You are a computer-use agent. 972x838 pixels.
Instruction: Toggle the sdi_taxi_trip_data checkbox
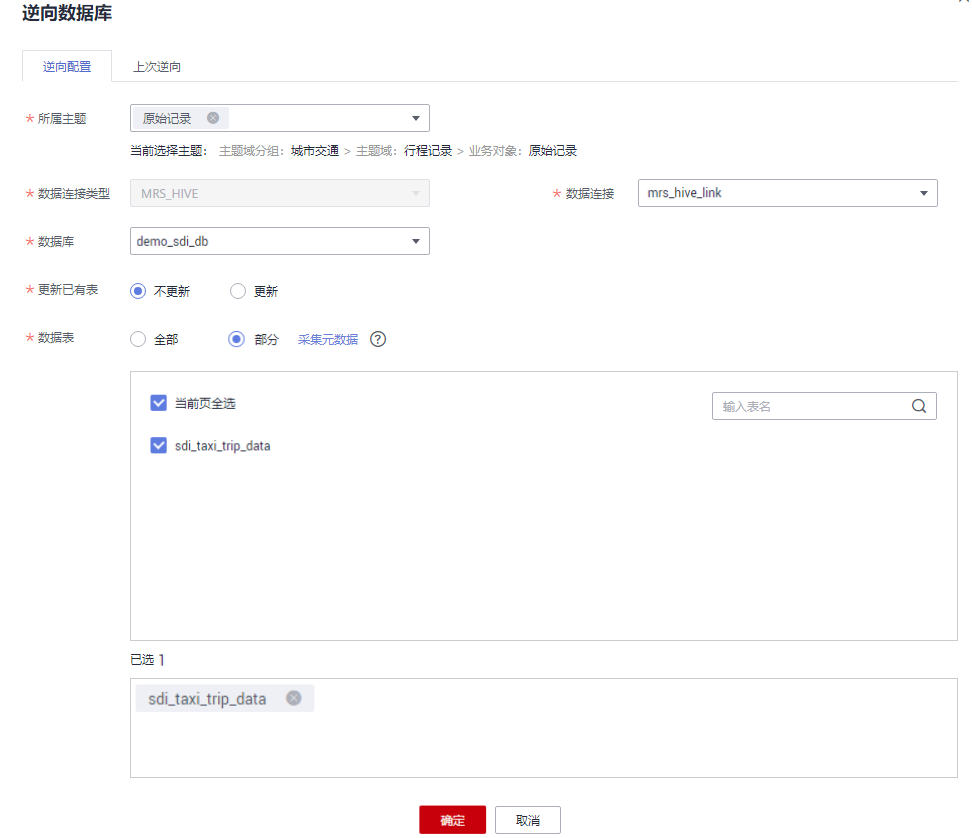pyautogui.click(x=158, y=446)
